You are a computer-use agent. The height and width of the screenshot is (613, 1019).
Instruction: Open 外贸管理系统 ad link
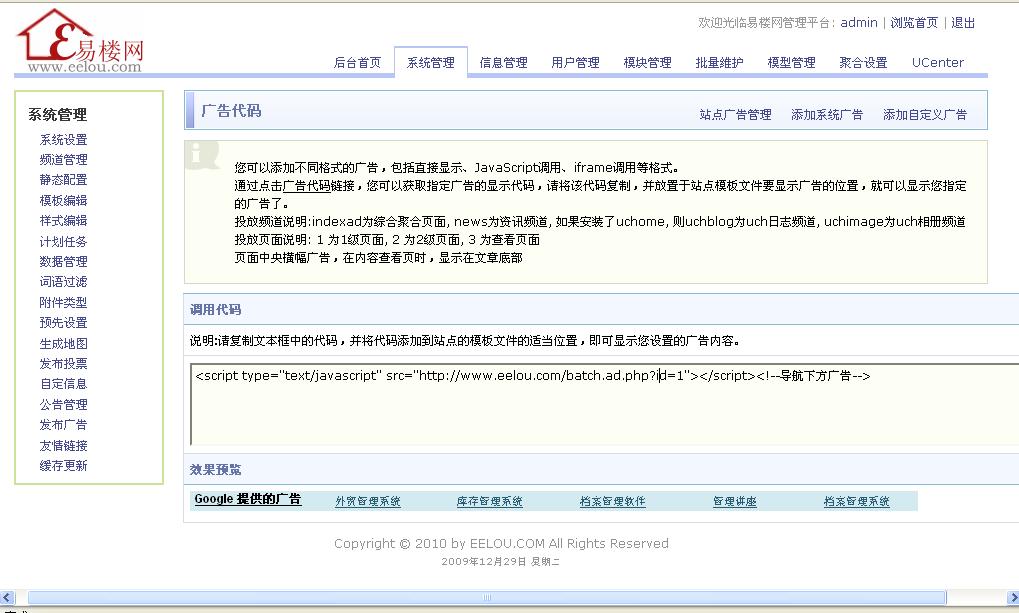pyautogui.click(x=368, y=501)
